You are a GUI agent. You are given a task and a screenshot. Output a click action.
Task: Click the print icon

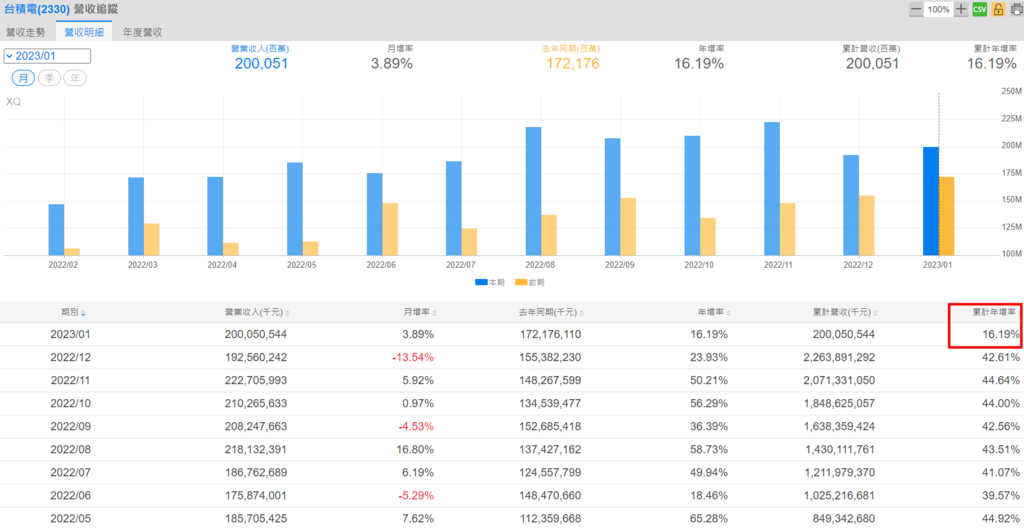(1016, 9)
